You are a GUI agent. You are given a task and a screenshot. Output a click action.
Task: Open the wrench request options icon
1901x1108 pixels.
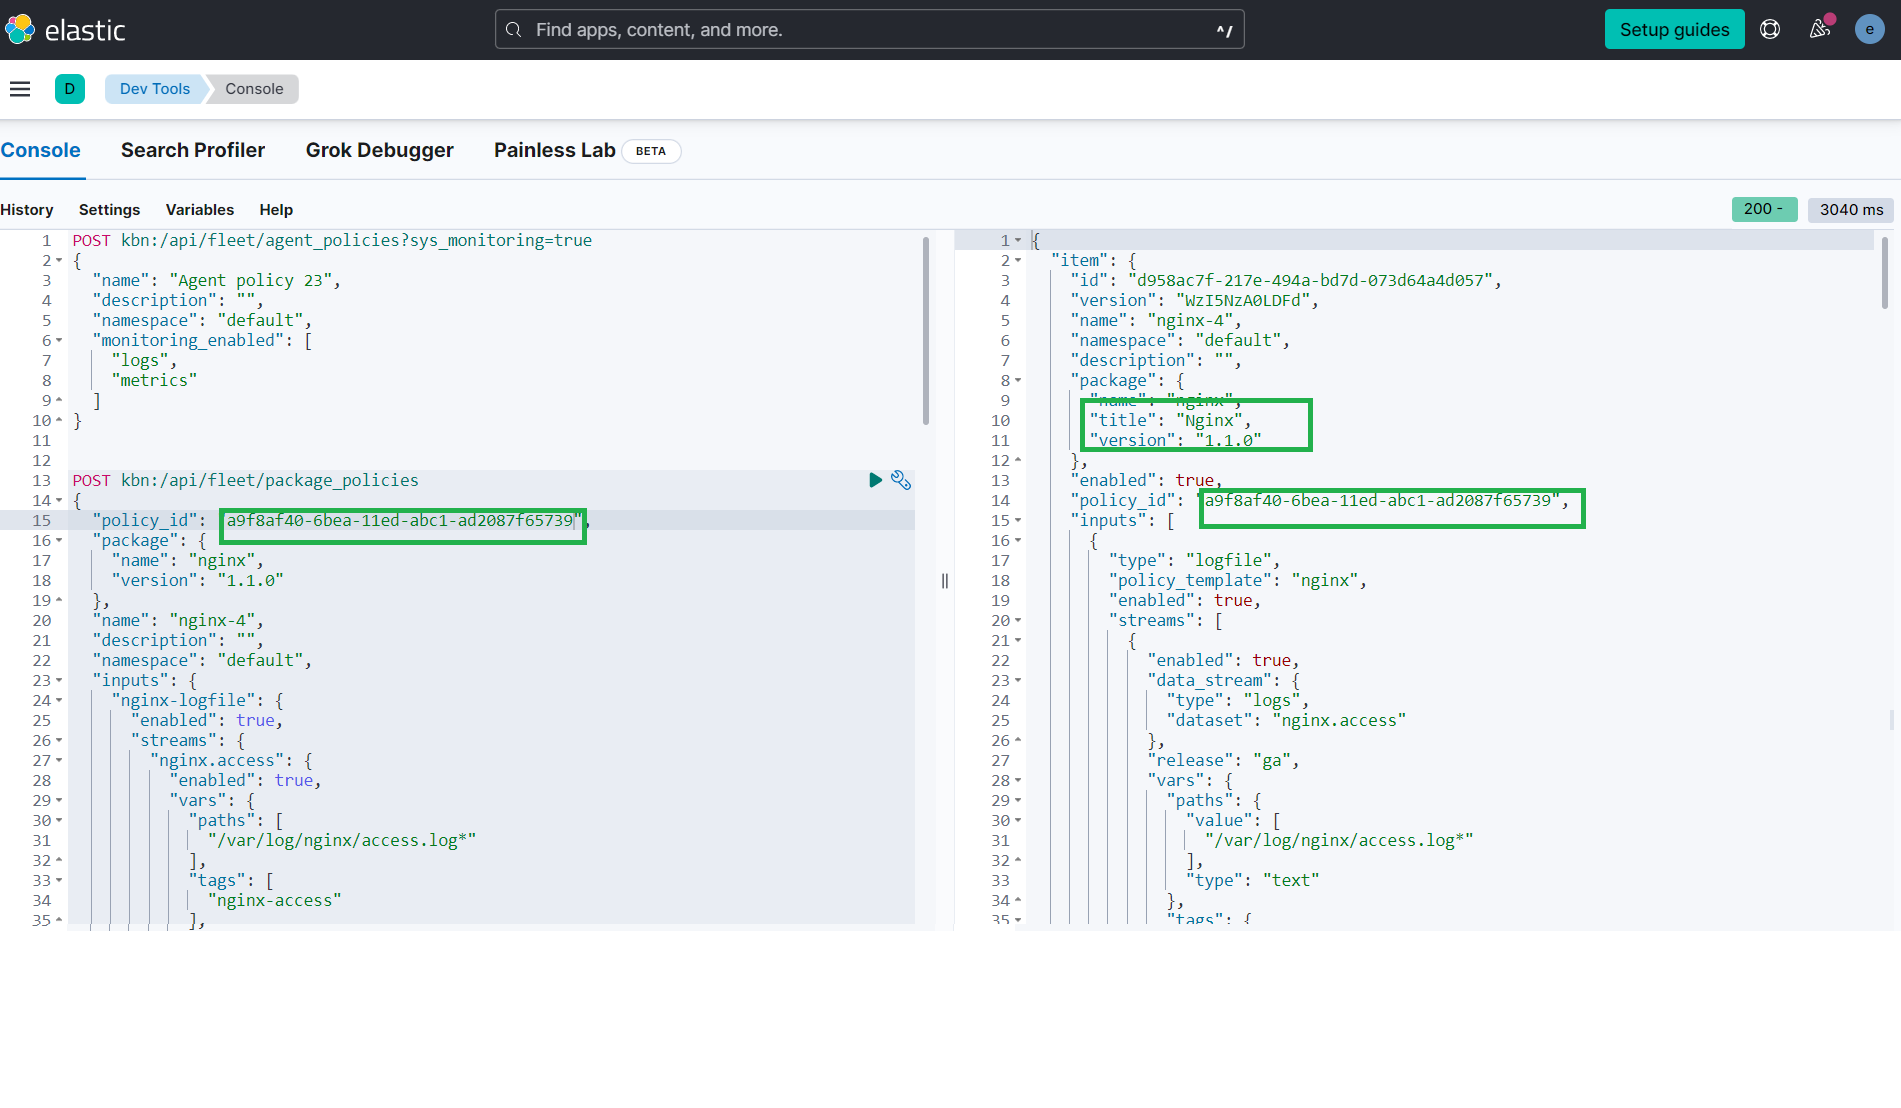[x=901, y=480]
